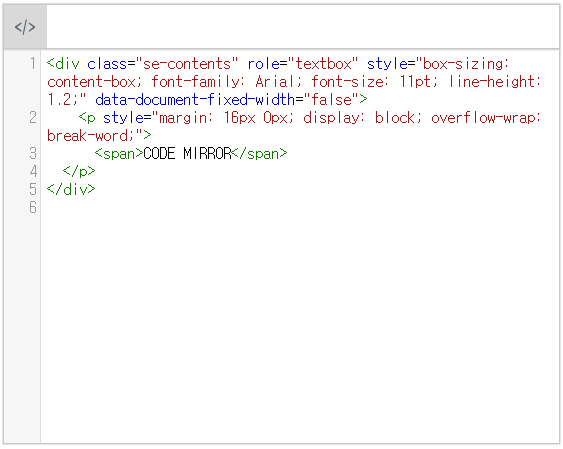This screenshot has height=449, width=563.
Task: Click the "false" attribute value
Action: coord(331,100)
